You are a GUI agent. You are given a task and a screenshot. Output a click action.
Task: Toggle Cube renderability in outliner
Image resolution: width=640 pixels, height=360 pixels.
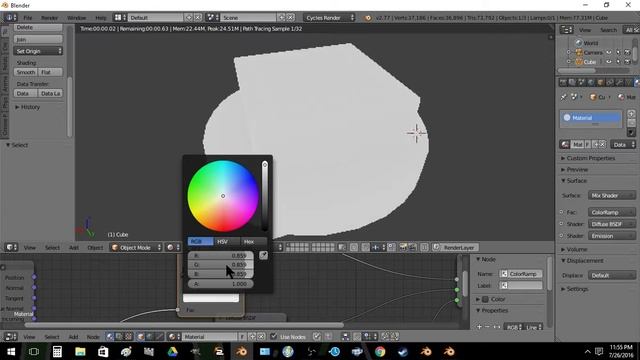[627, 62]
